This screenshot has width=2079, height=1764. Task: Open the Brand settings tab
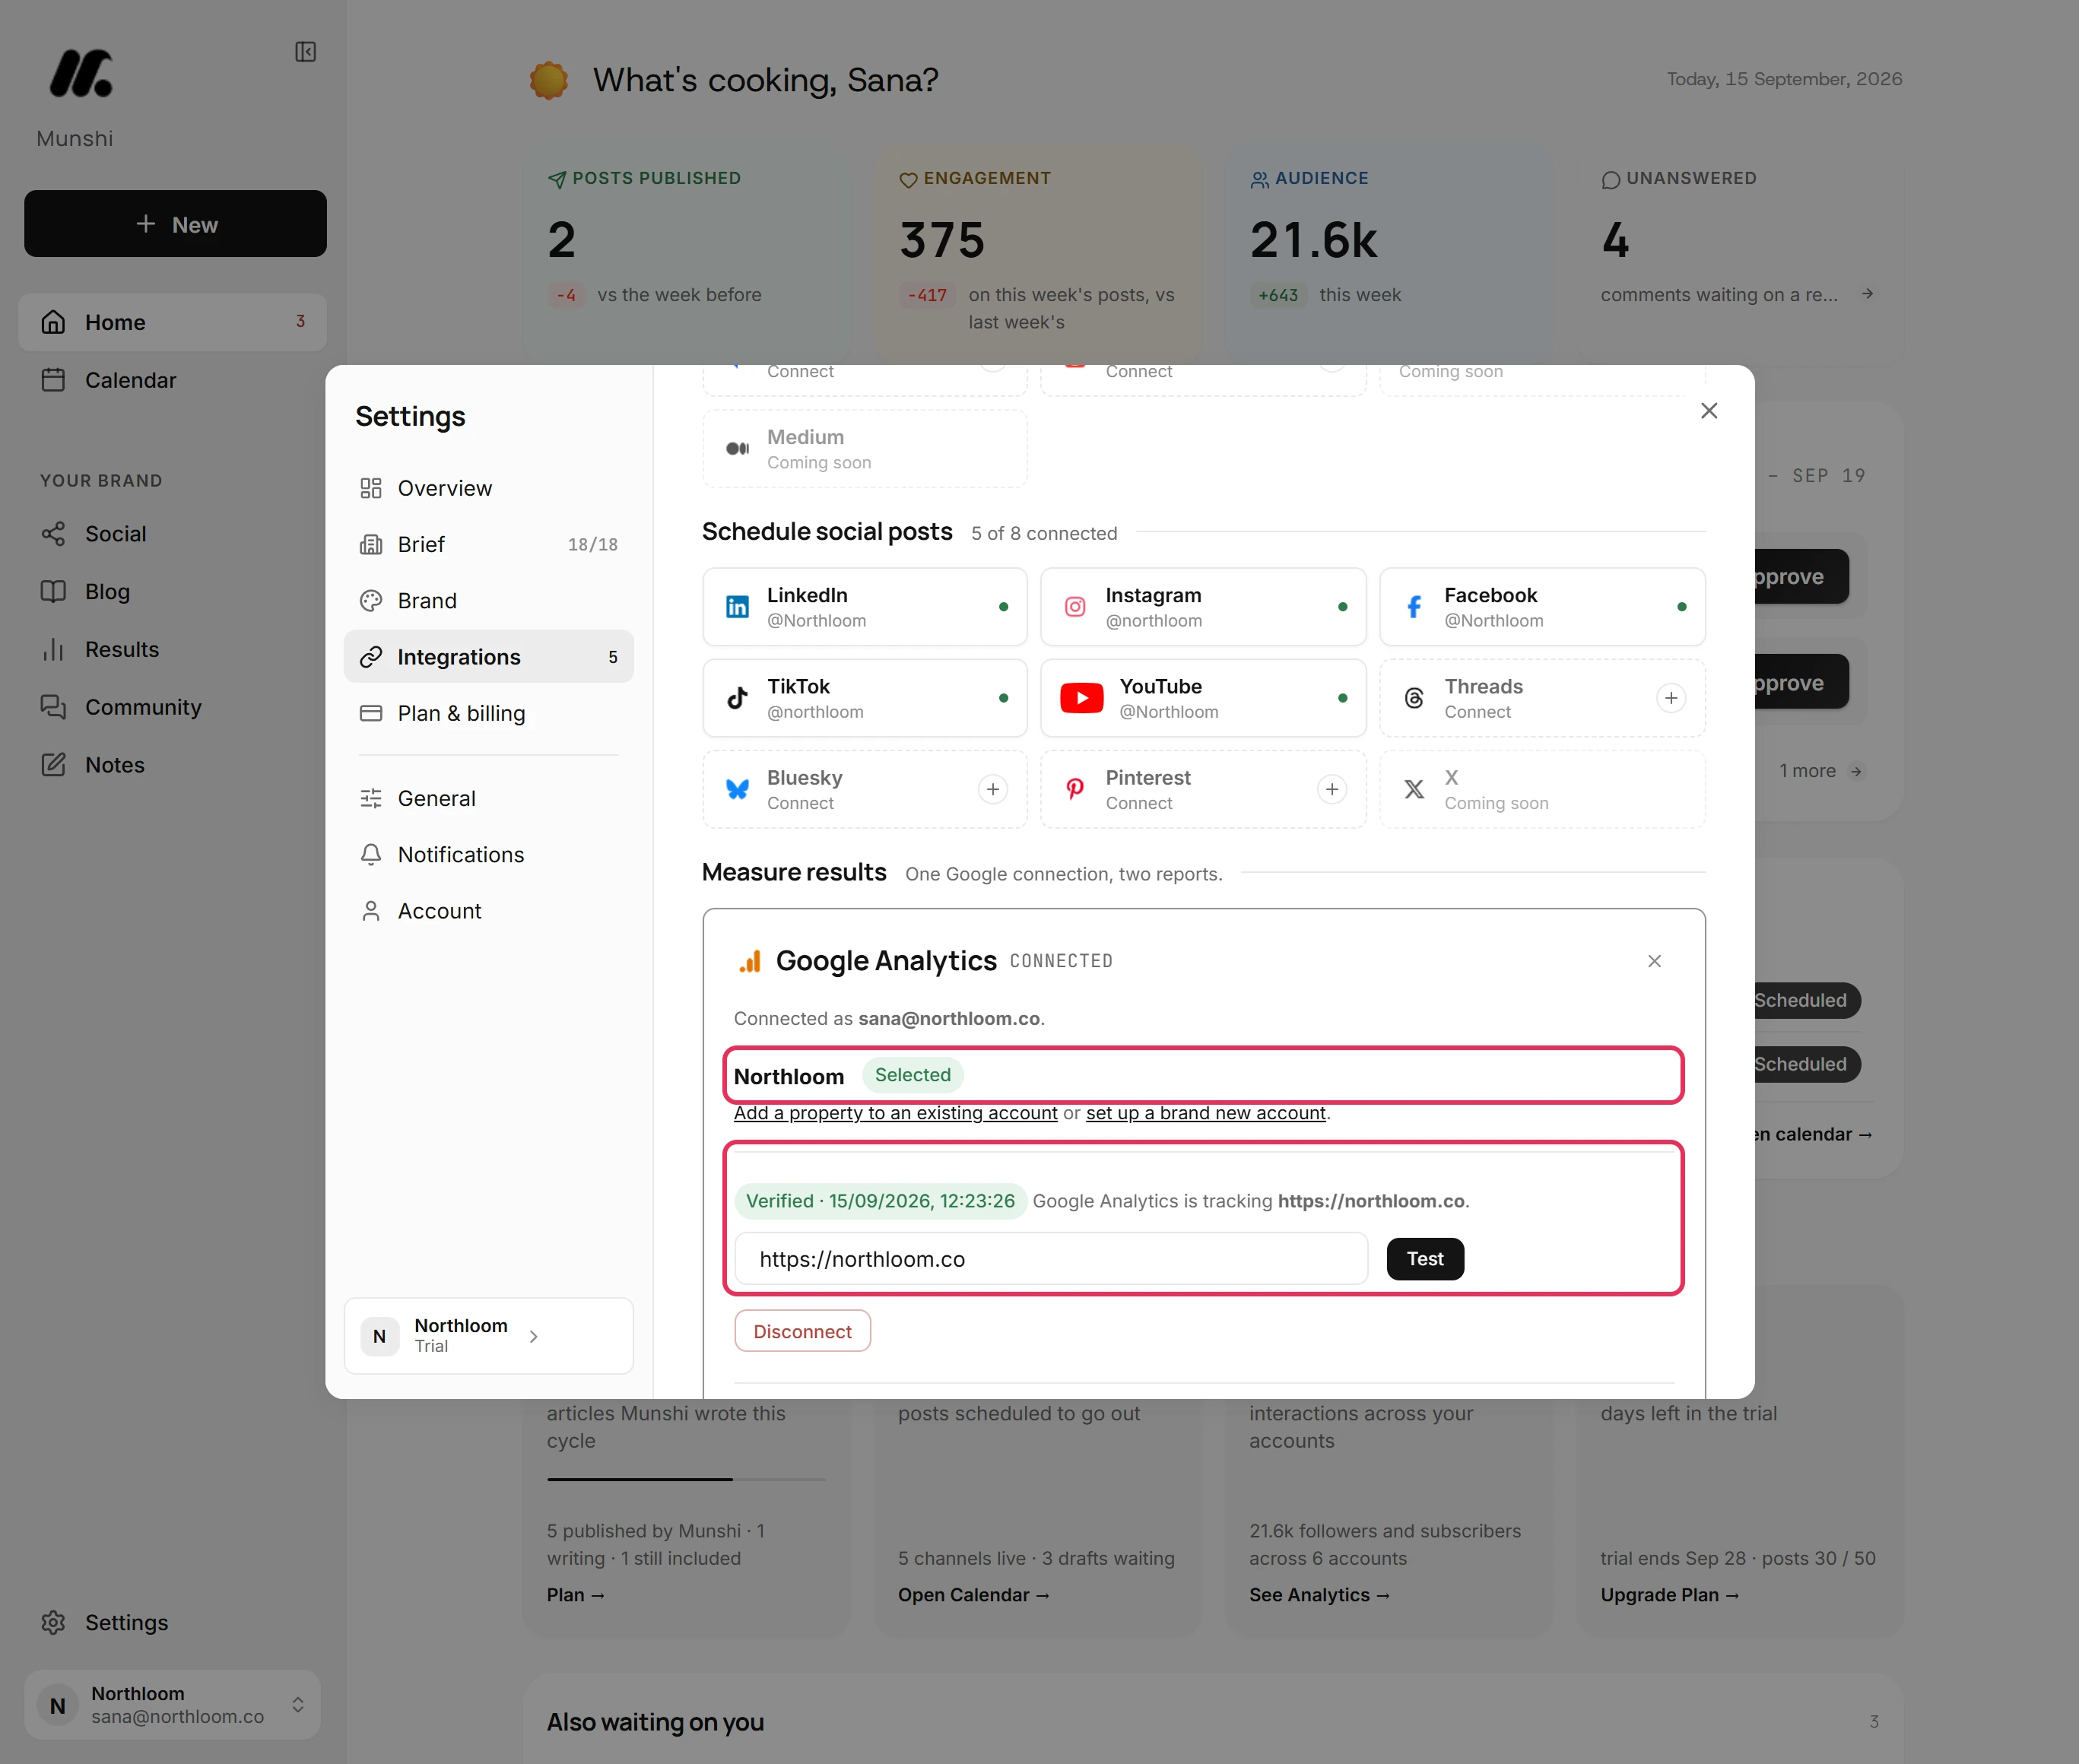488,600
